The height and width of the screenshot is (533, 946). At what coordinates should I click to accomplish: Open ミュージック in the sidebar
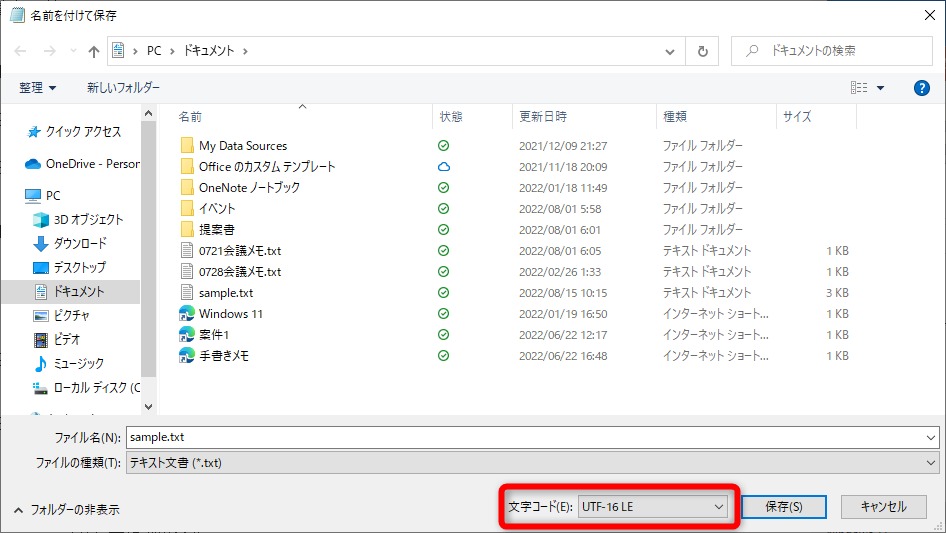coord(69,363)
